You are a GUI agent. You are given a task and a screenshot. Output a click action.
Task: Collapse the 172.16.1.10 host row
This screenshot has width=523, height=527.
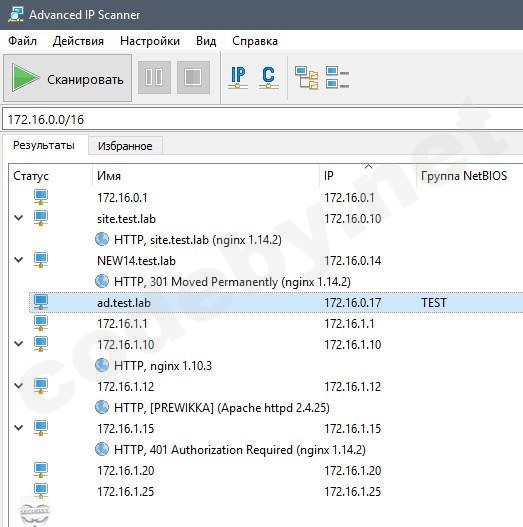pyautogui.click(x=19, y=343)
